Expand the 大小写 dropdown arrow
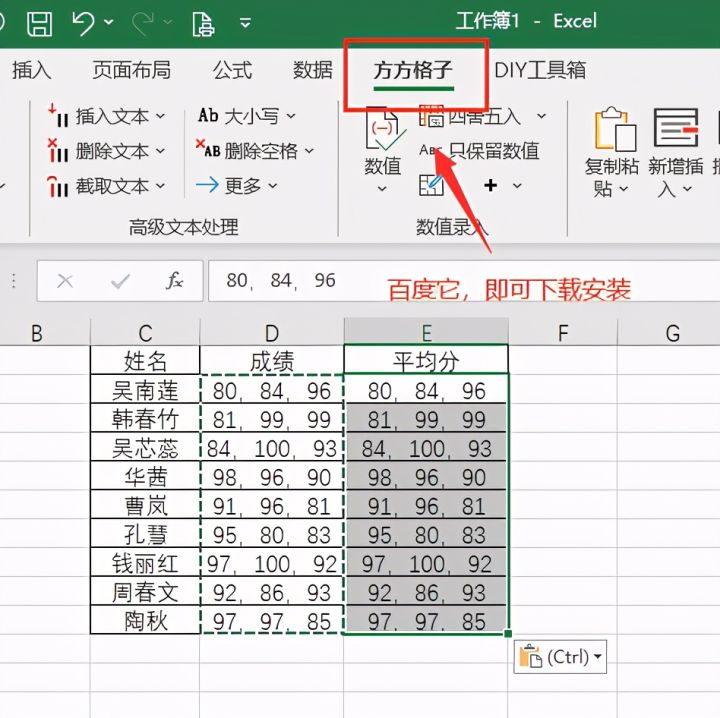 coord(291,116)
